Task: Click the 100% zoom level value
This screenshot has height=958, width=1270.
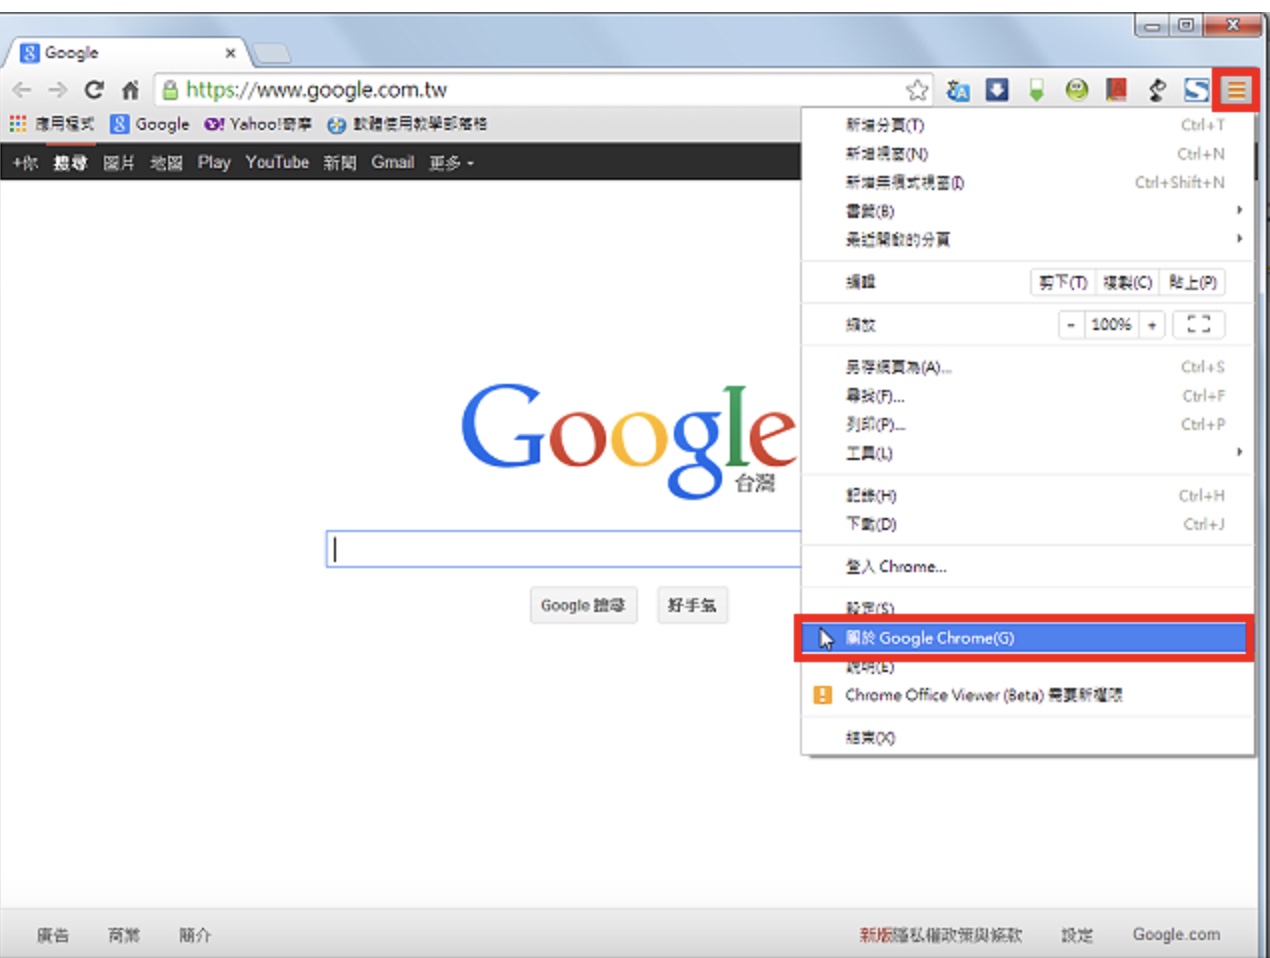Action: (x=1111, y=324)
